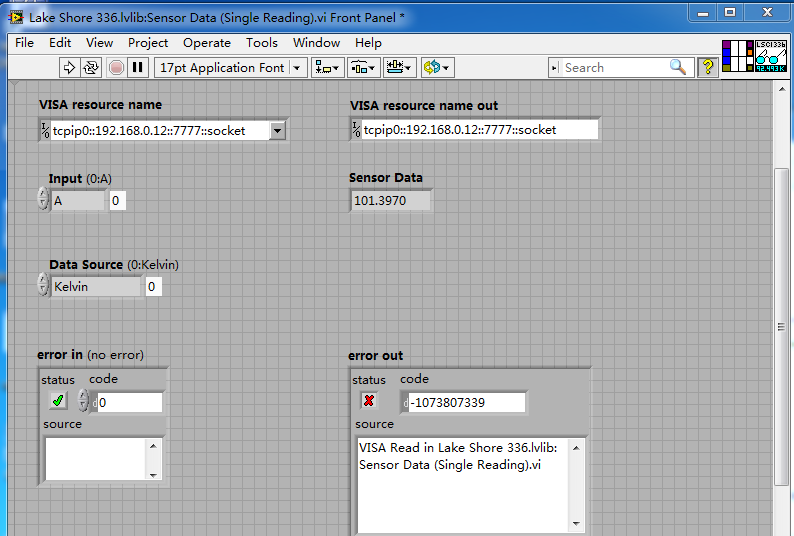Maximize the front panel window
The image size is (794, 536).
point(730,13)
